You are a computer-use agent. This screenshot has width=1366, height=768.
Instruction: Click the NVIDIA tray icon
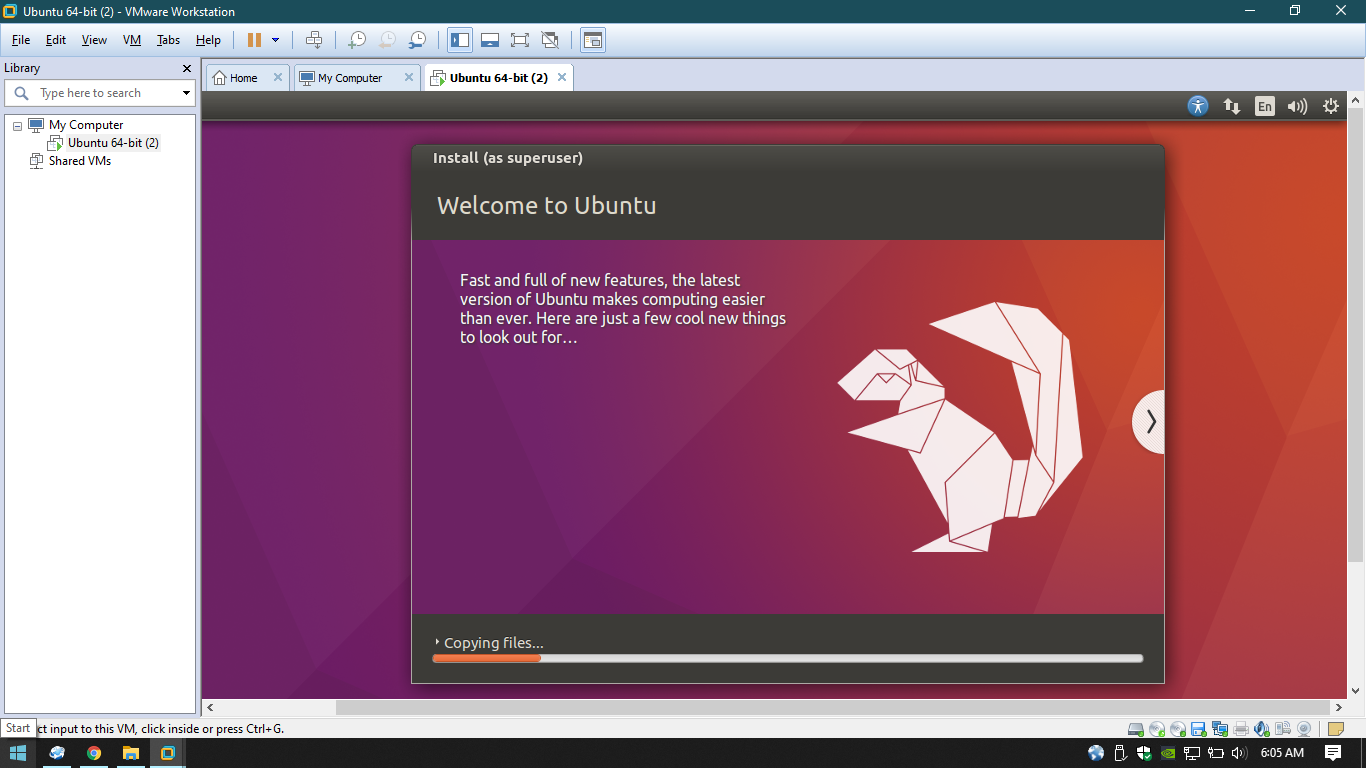click(x=1168, y=752)
